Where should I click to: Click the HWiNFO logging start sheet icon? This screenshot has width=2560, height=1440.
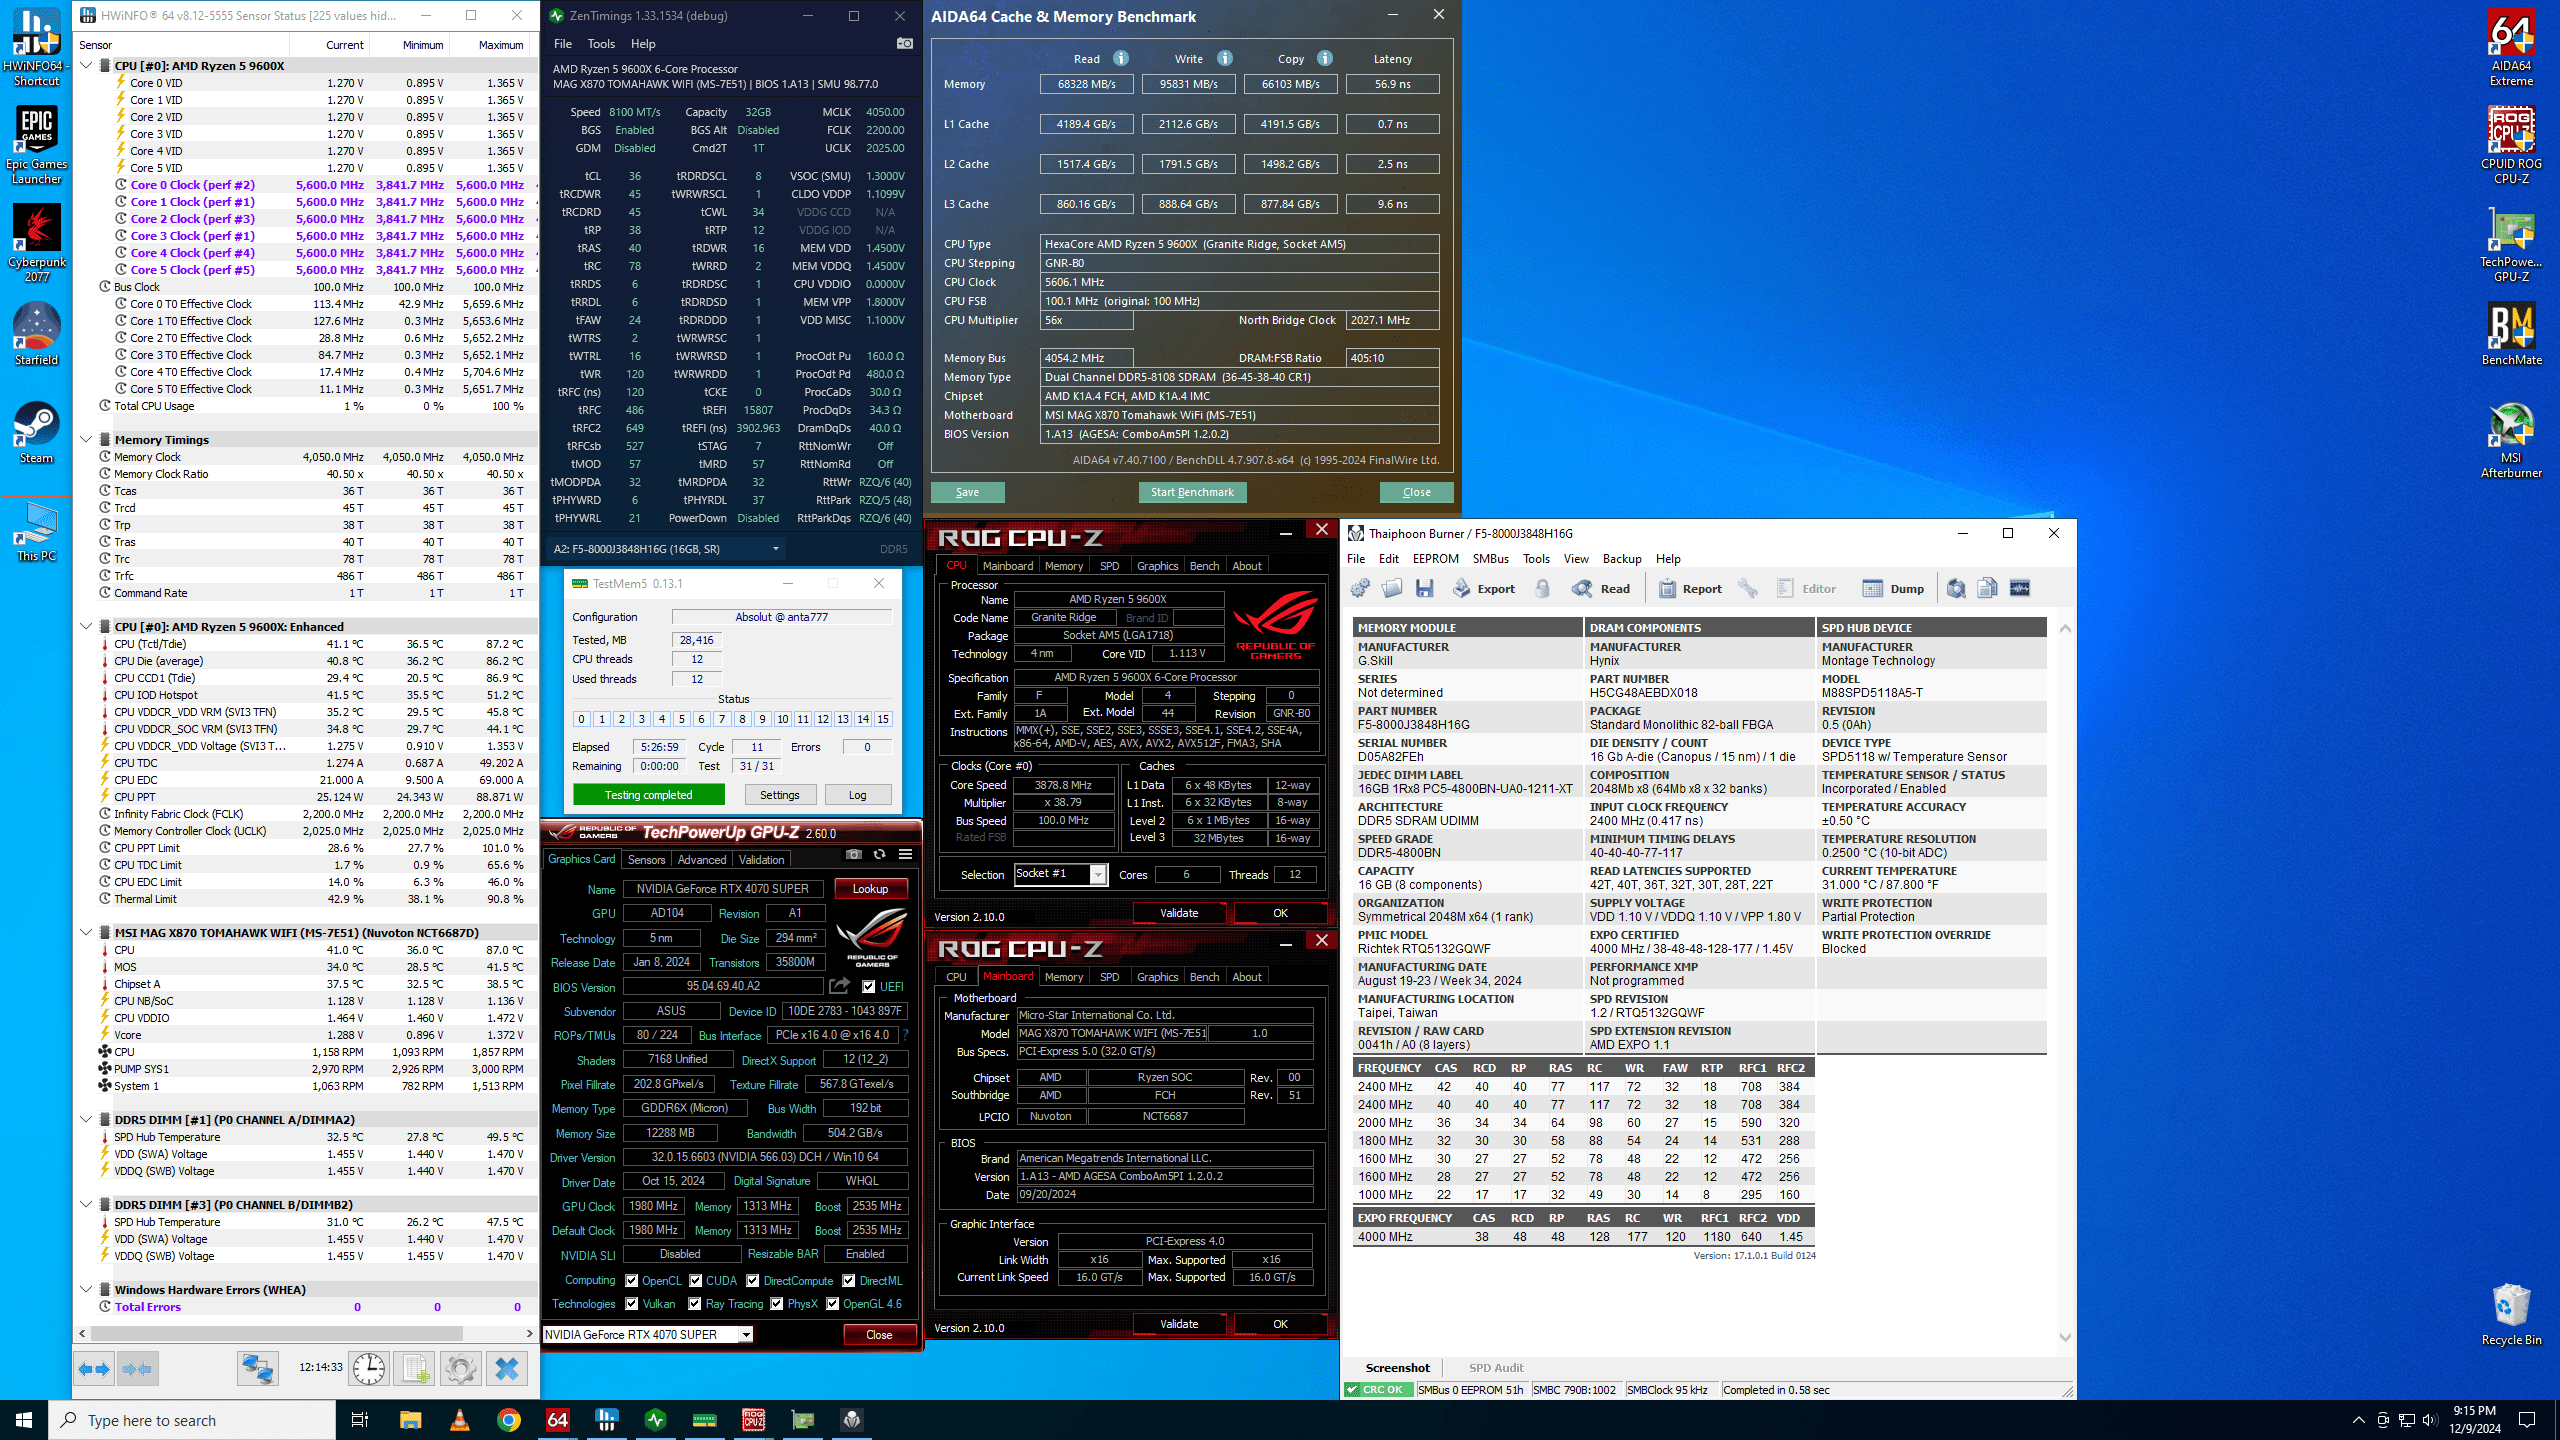[415, 1368]
